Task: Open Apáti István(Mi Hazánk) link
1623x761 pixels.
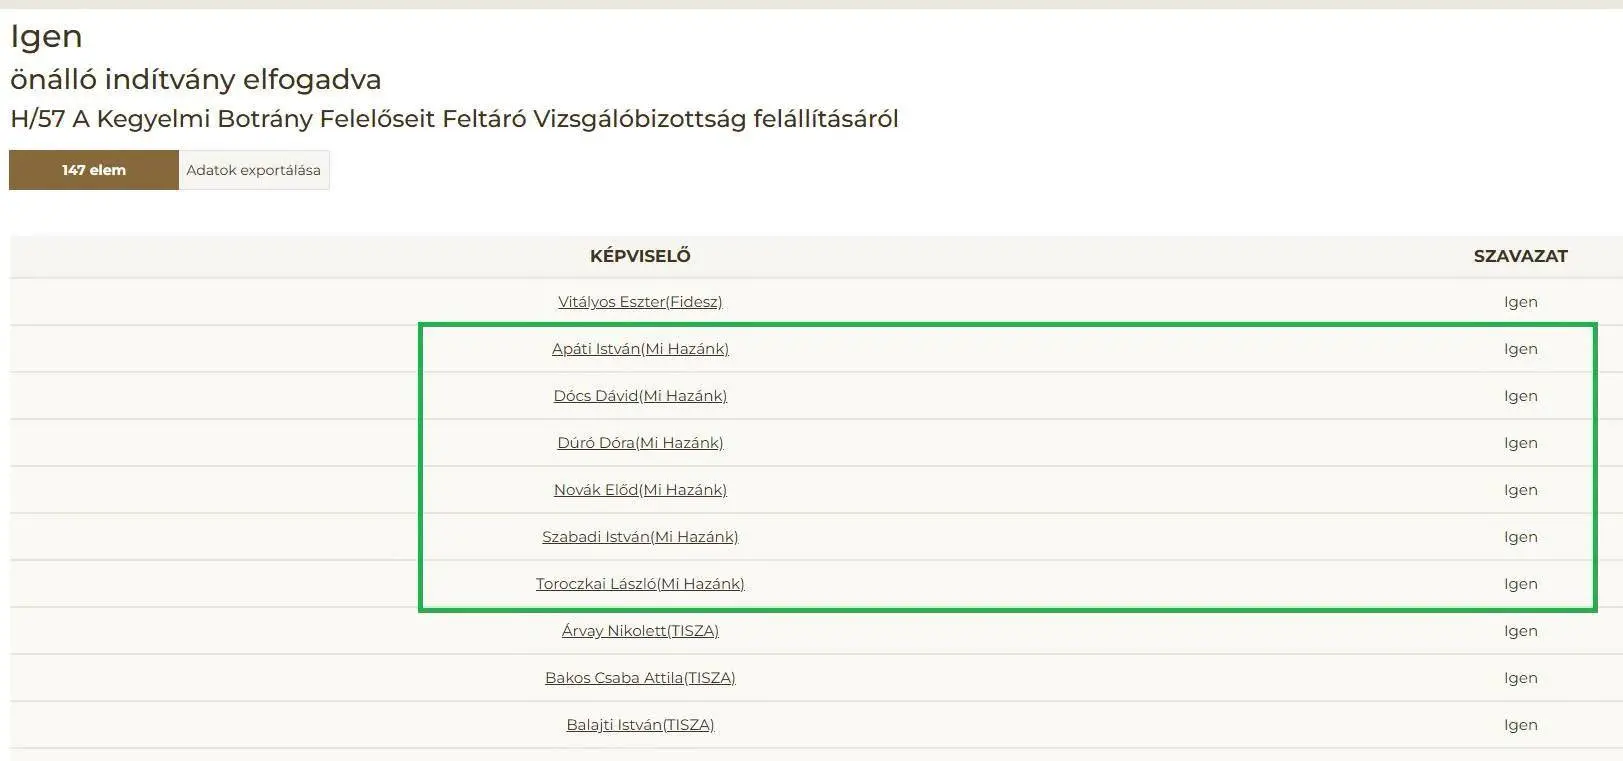Action: [640, 348]
